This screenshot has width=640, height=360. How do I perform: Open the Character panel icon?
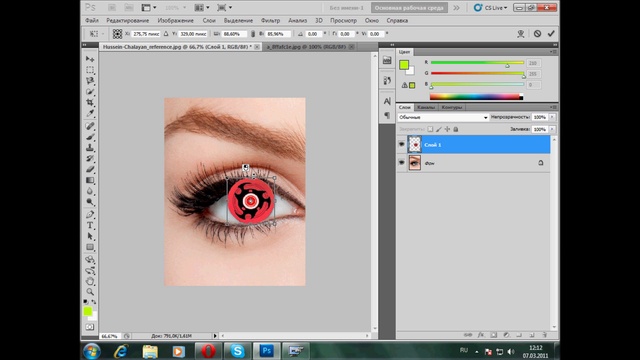click(387, 101)
